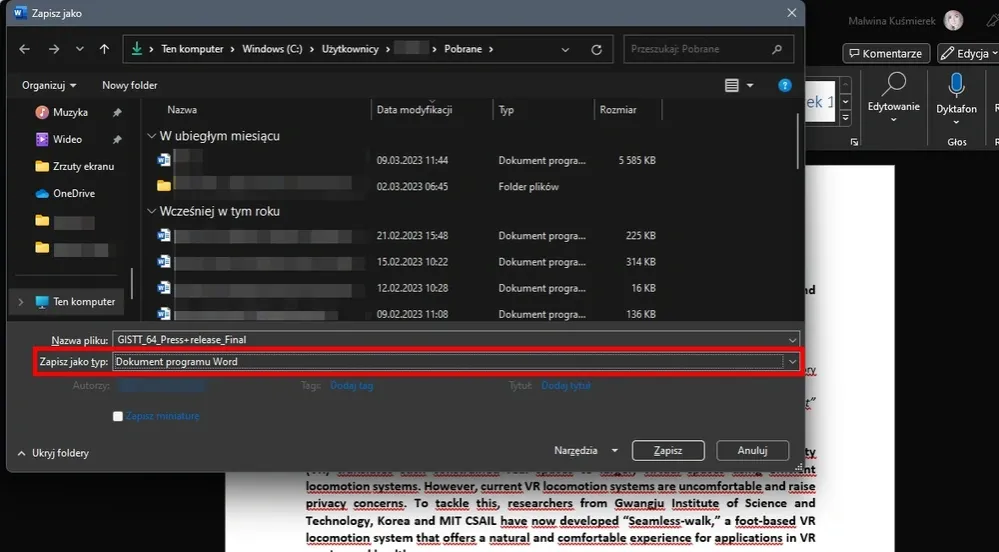Click Anuluj to cancel saving
999x552 pixels.
751,451
